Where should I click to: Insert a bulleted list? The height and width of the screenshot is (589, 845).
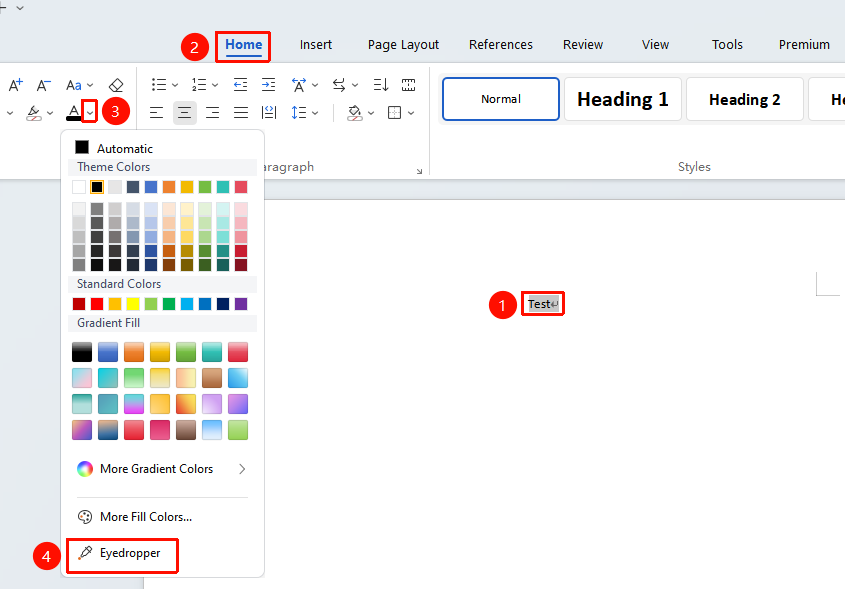pos(158,85)
